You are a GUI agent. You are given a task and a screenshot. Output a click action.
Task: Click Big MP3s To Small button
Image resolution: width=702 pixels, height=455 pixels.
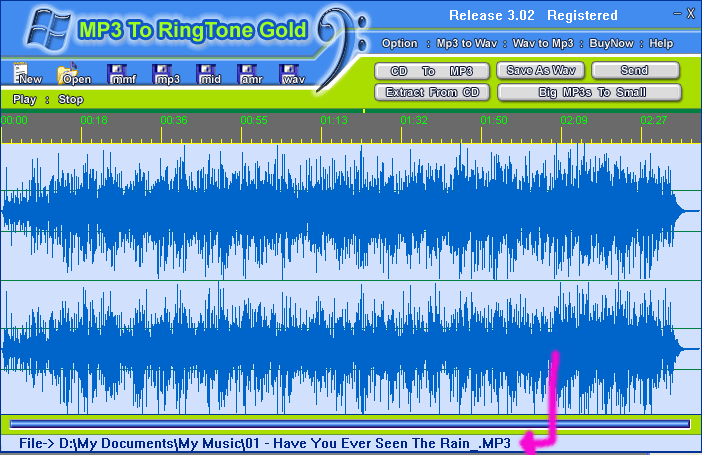tap(590, 92)
